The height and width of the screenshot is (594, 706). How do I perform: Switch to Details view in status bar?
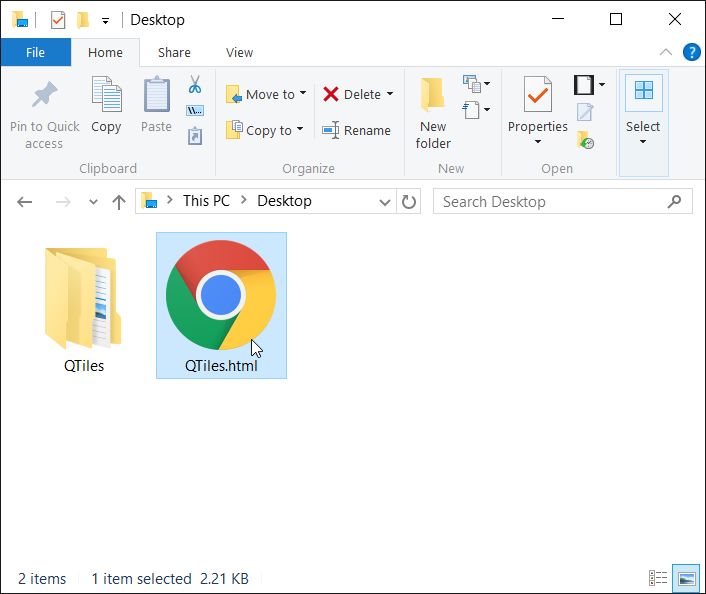point(658,578)
